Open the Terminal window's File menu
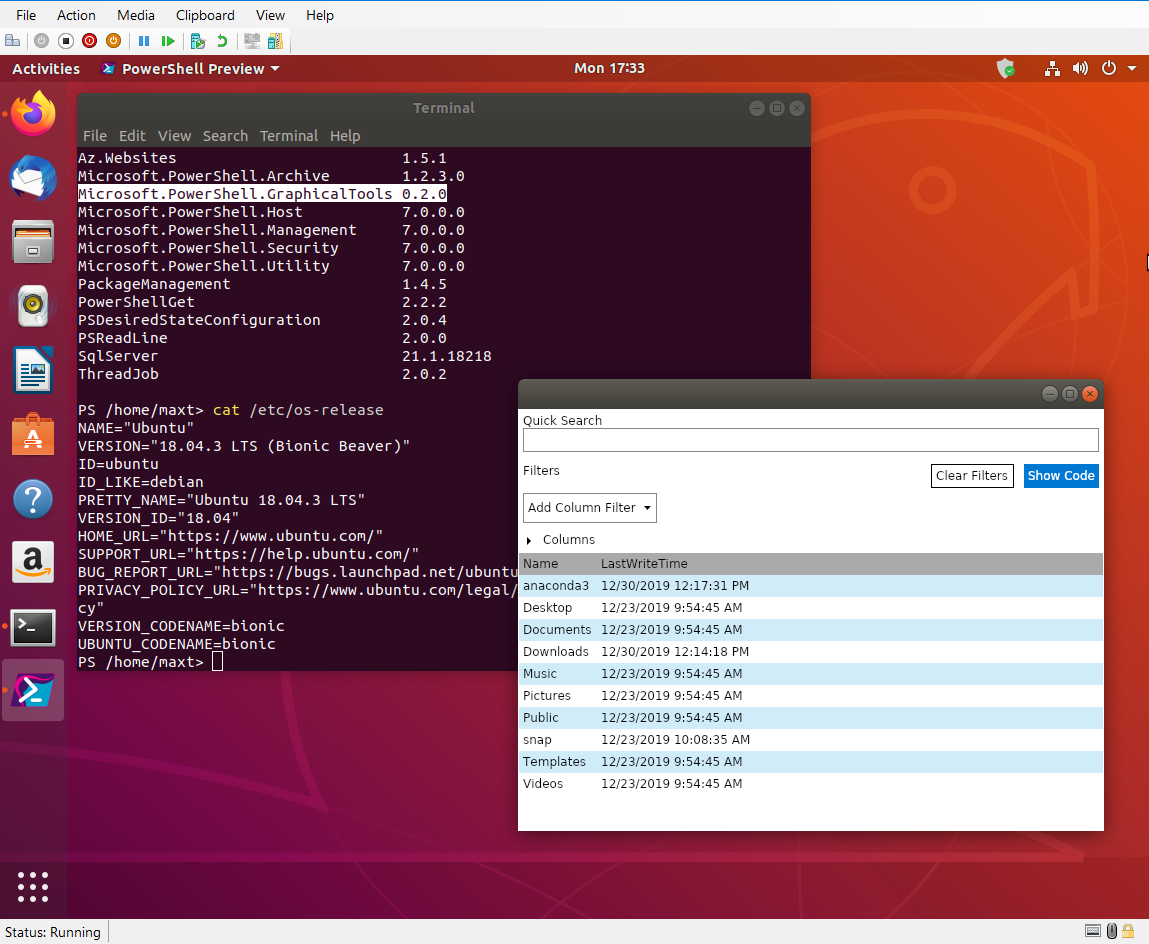1149x944 pixels. point(95,136)
